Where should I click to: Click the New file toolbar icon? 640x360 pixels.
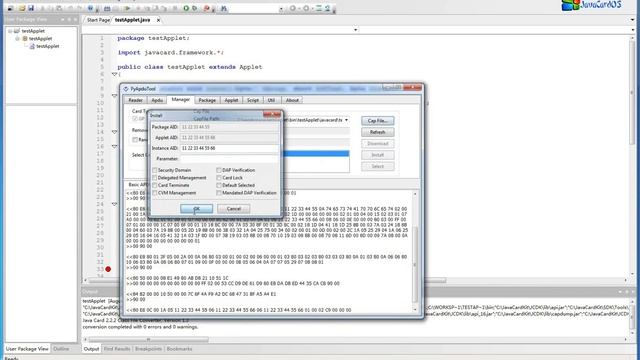tap(11, 8)
